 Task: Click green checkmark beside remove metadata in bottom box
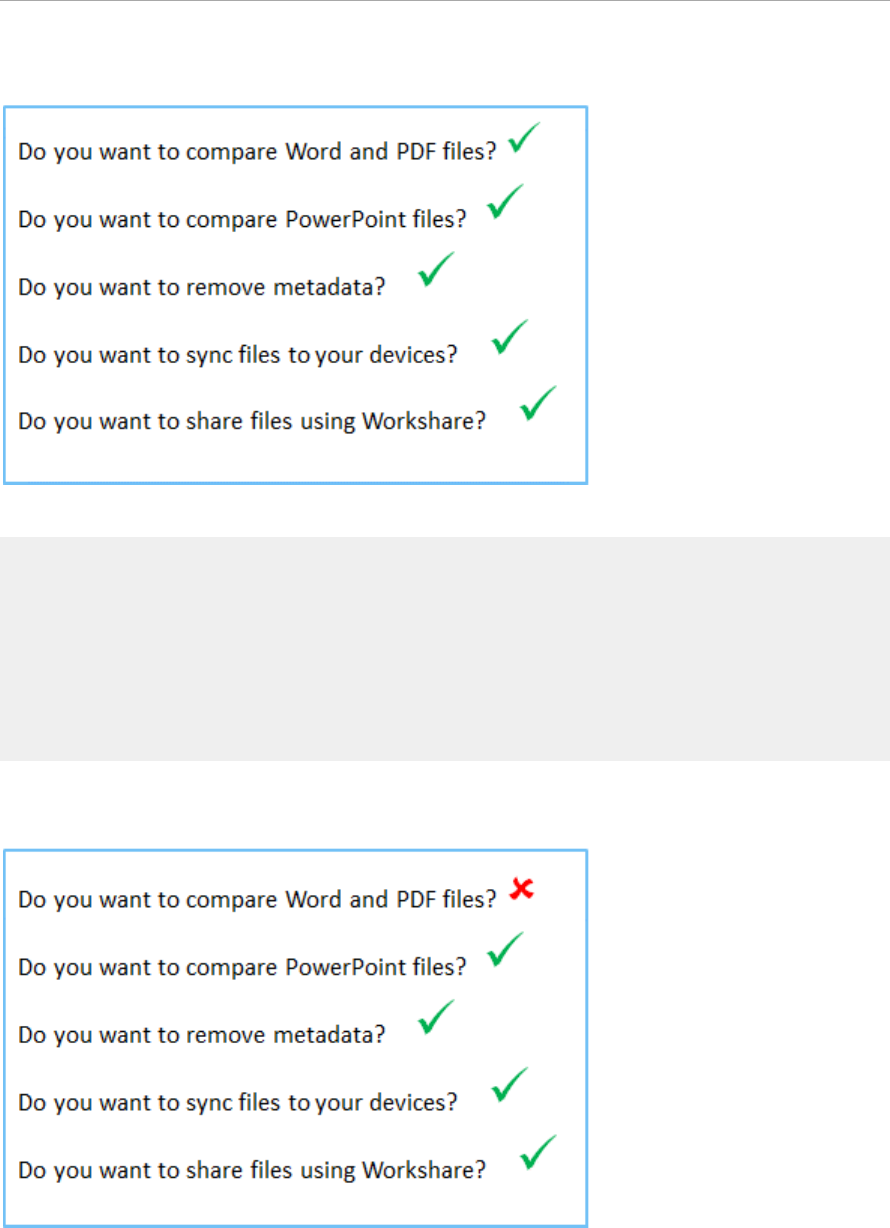(436, 1017)
